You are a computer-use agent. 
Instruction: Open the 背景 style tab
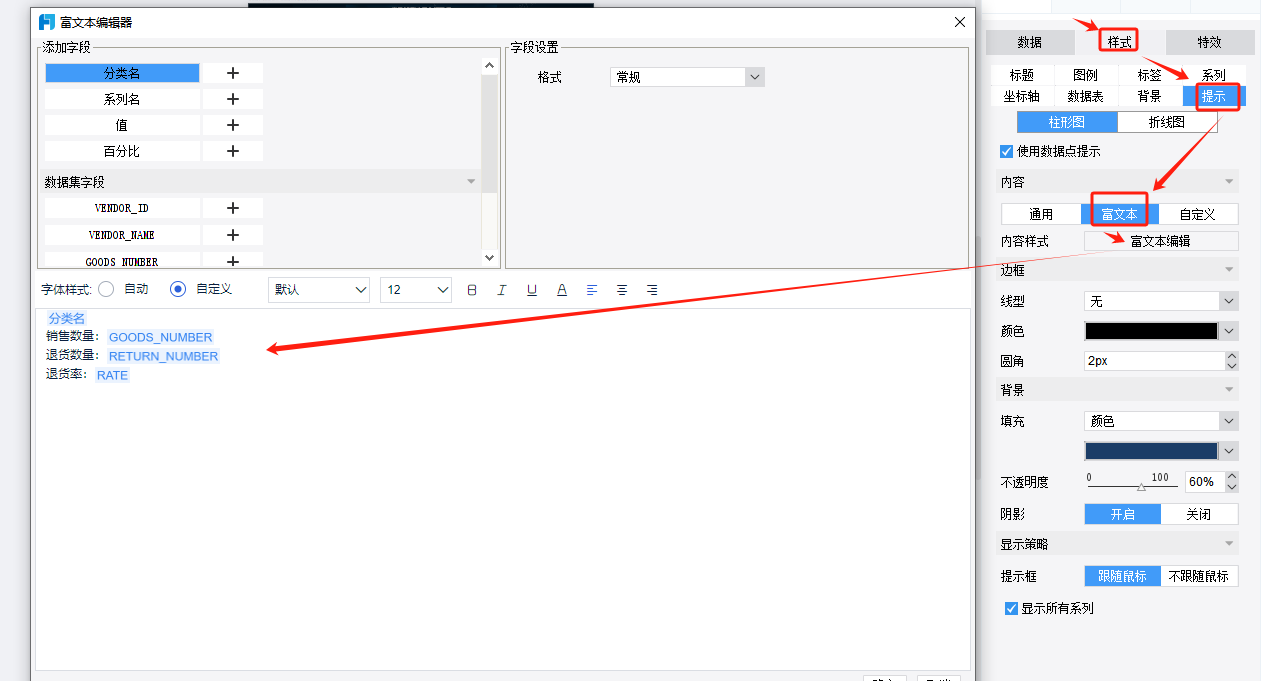[1150, 96]
